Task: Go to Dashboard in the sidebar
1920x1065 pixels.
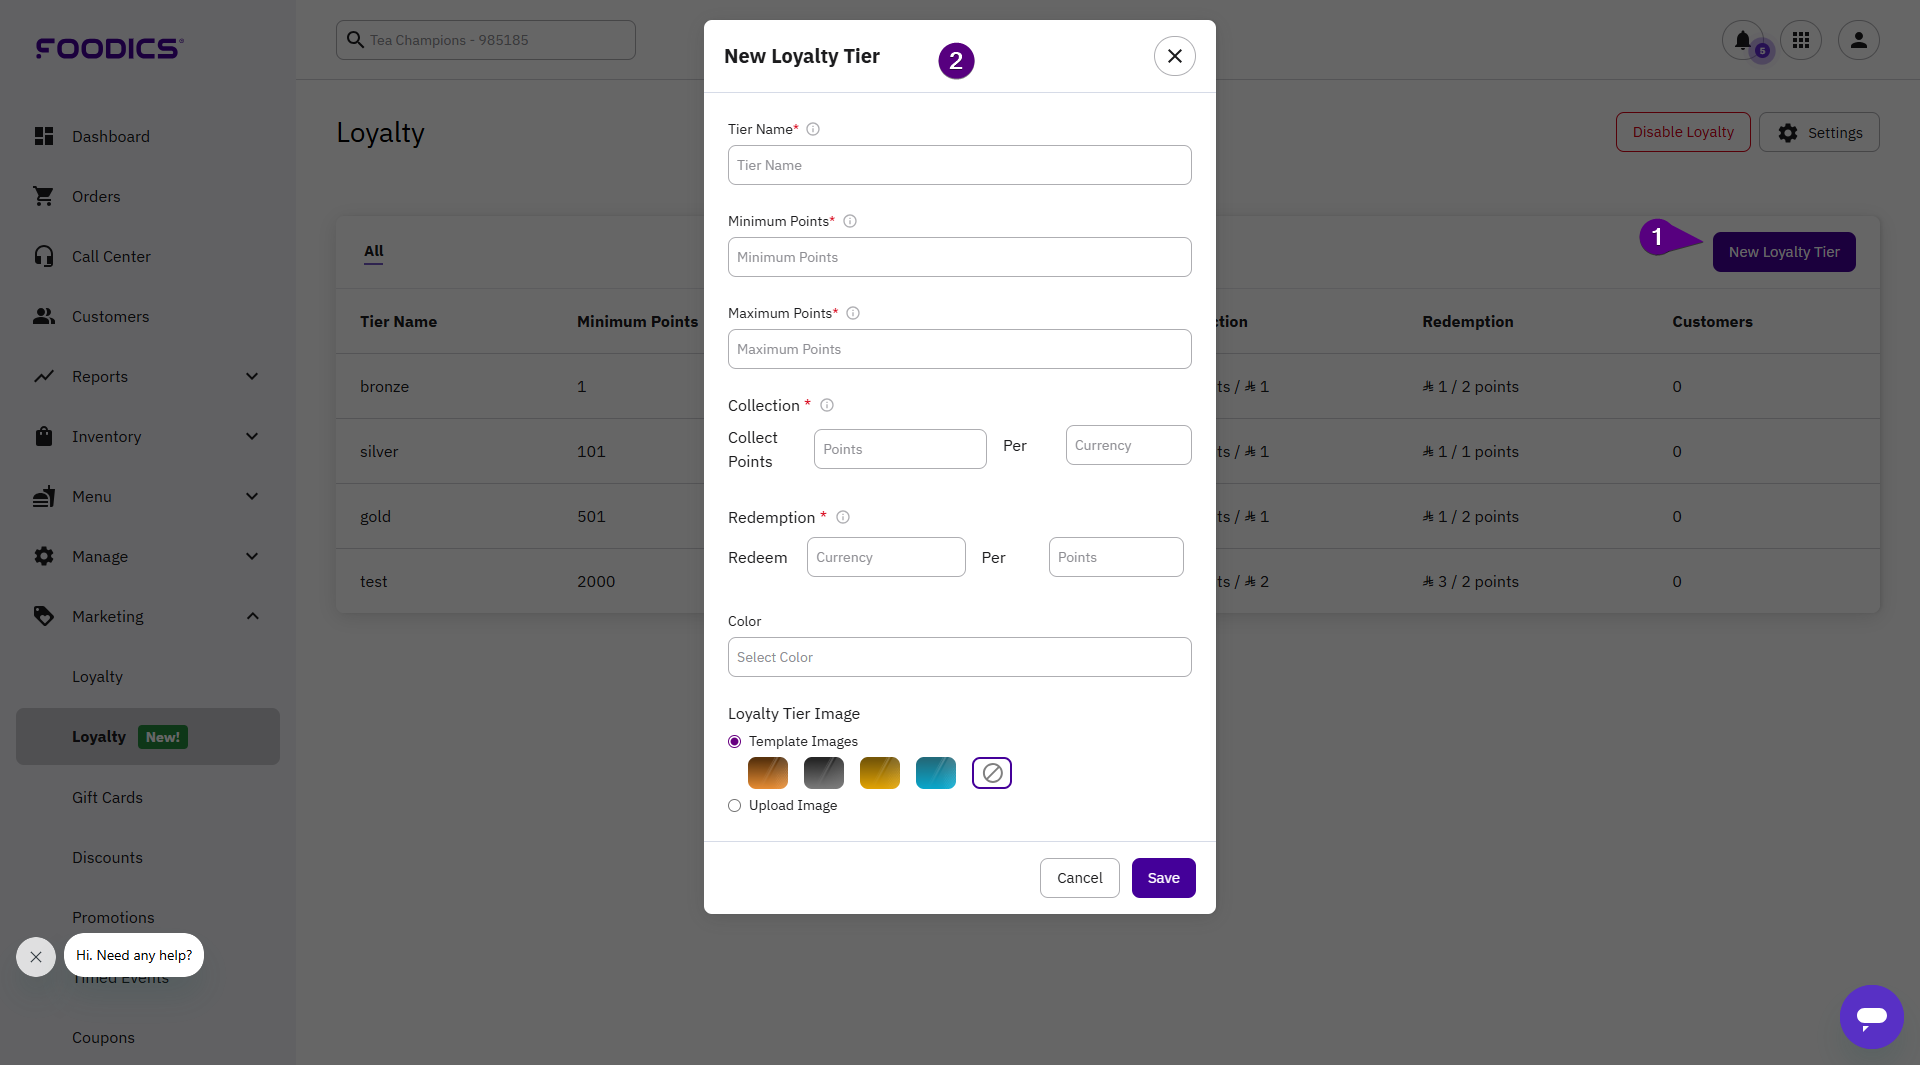Action: coord(110,137)
